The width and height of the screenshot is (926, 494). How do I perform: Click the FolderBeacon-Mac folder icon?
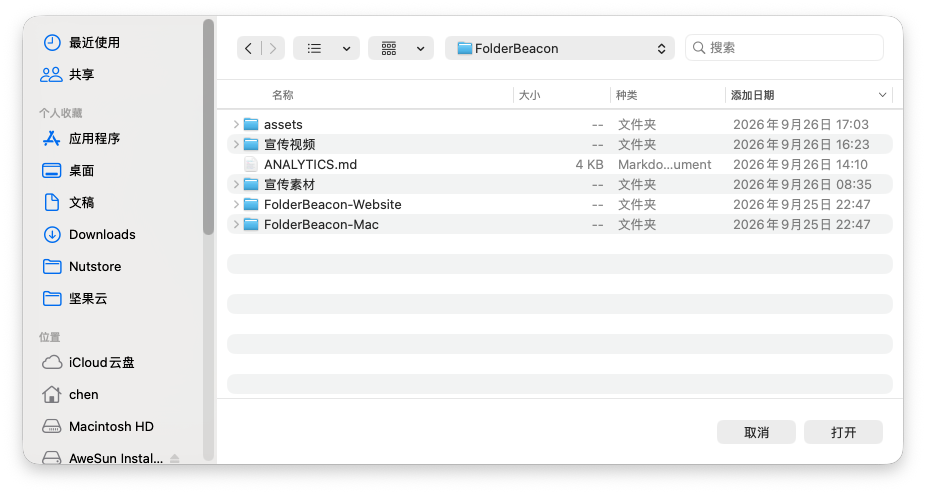tap(251, 225)
